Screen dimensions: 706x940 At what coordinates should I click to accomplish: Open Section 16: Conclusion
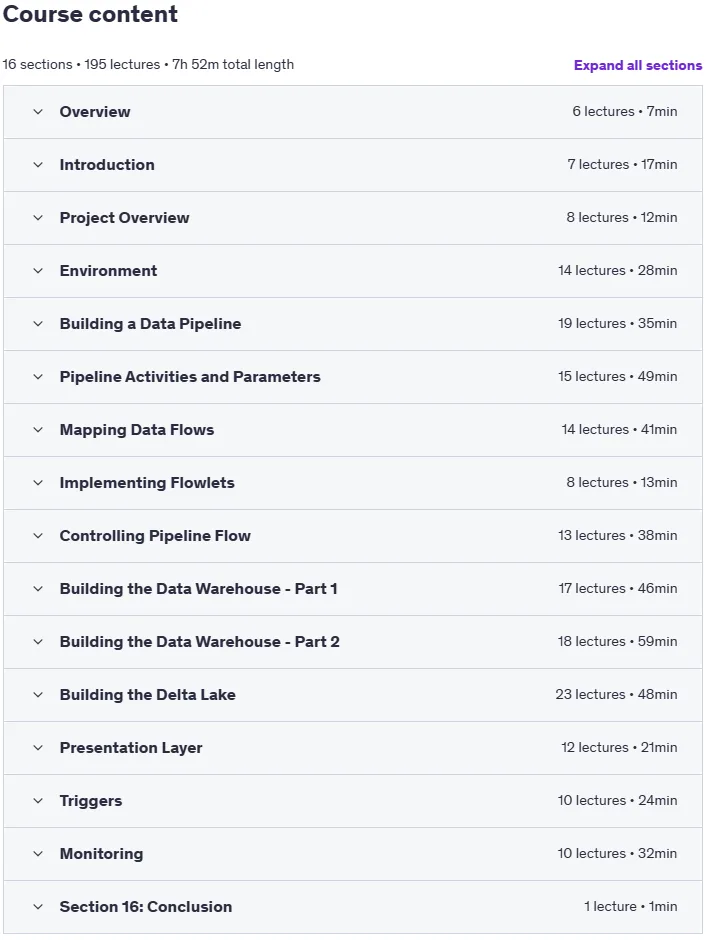point(352,906)
